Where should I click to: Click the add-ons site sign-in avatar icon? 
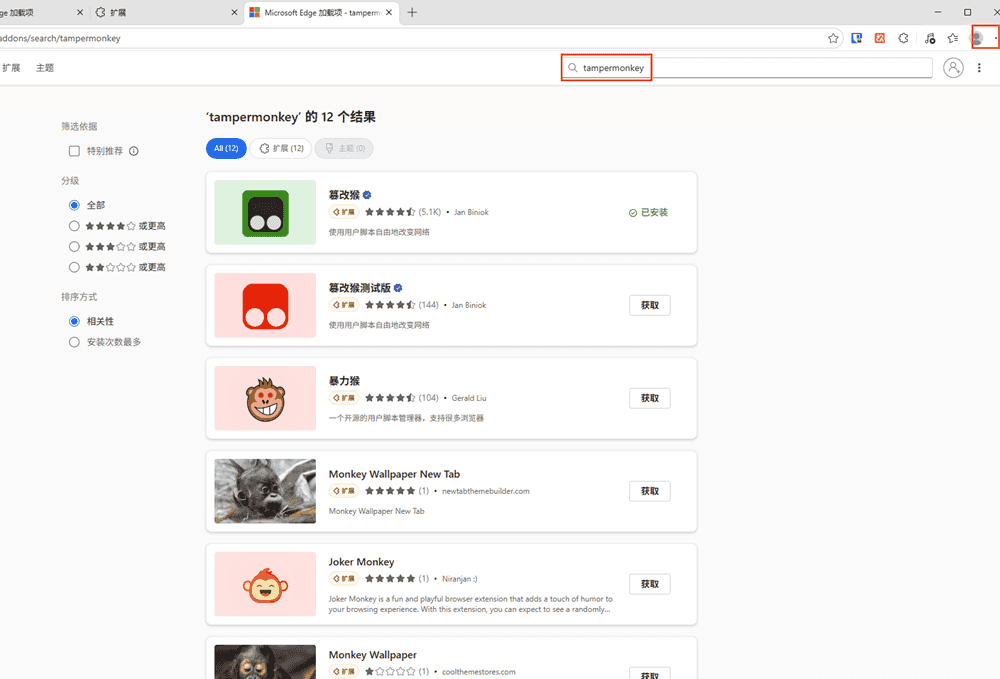pyautogui.click(x=953, y=68)
